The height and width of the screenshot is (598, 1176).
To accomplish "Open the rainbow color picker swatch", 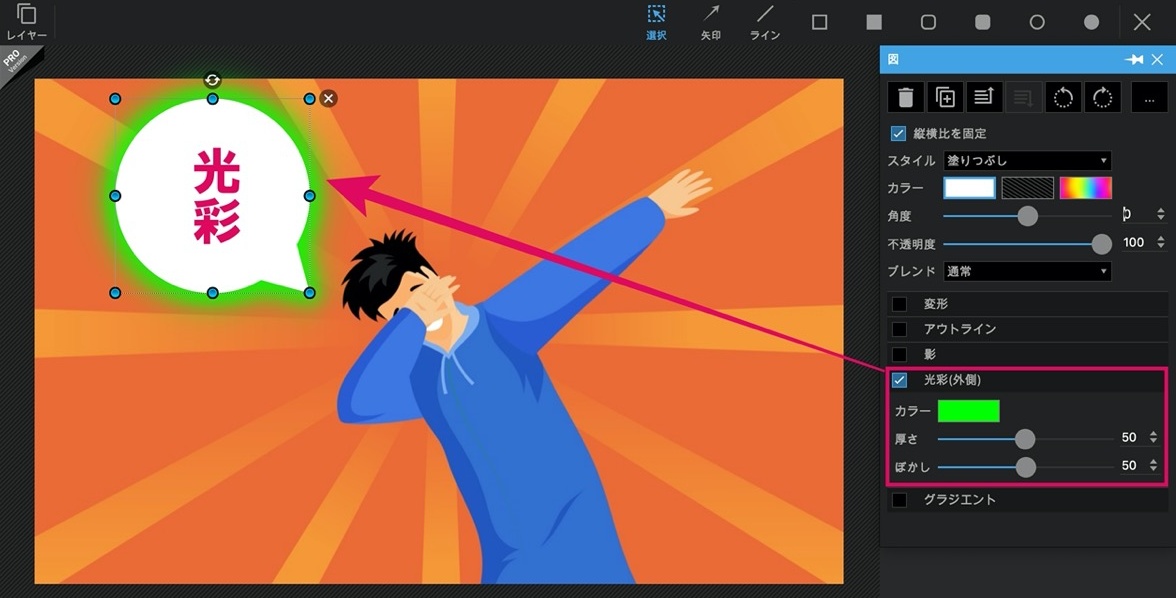I will point(1085,188).
